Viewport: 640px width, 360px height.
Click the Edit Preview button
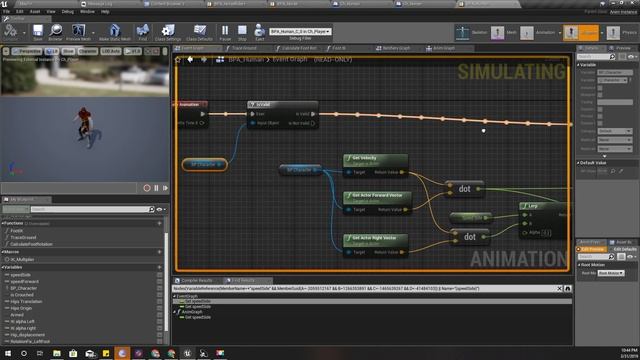[x=592, y=249]
